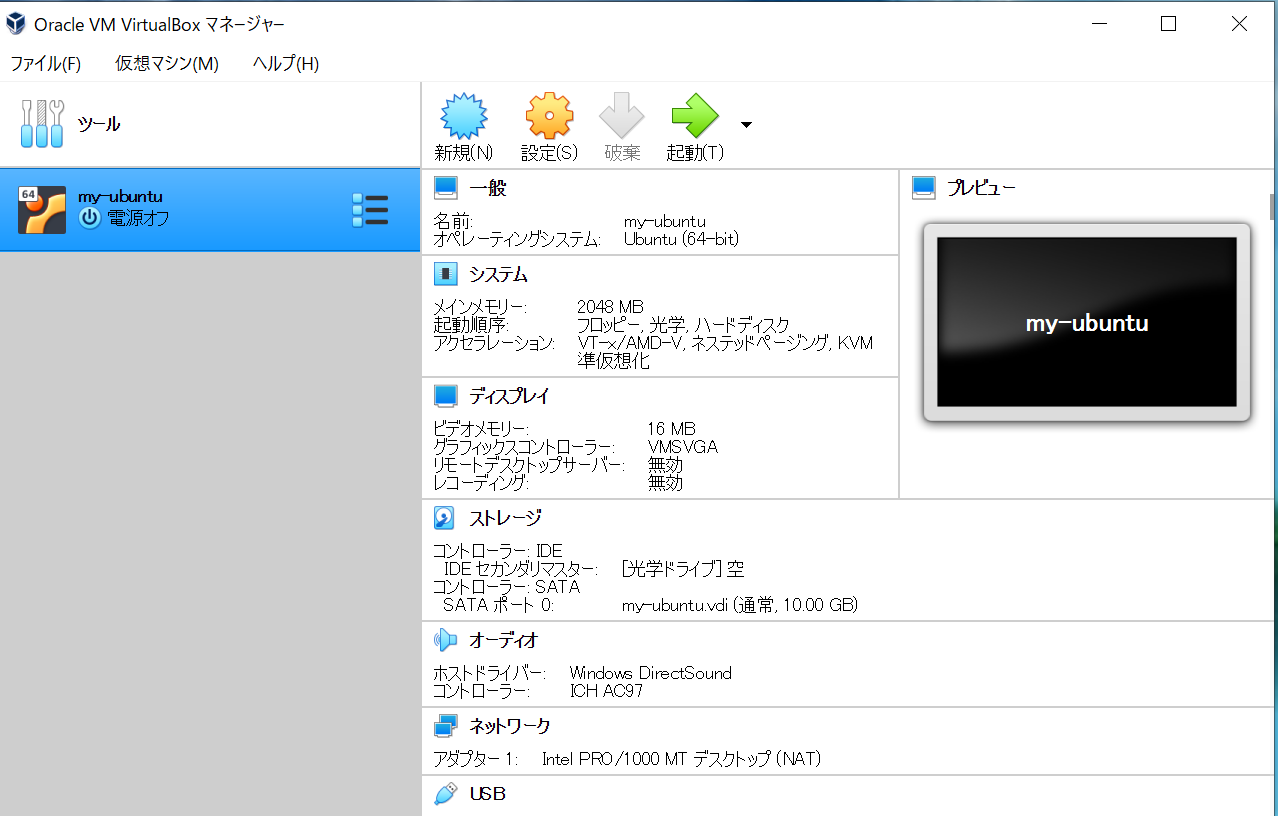The height and width of the screenshot is (816, 1278).
Task: Open 設定(S) settings gear icon
Action: click(550, 116)
